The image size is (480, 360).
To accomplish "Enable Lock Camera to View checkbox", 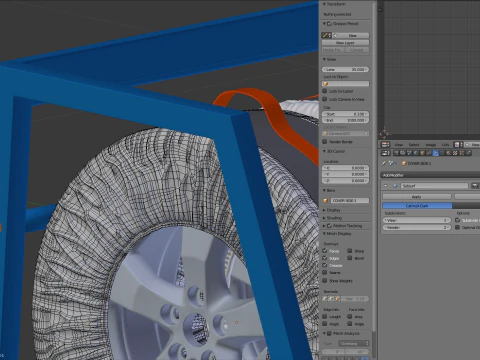I will pyautogui.click(x=325, y=99).
